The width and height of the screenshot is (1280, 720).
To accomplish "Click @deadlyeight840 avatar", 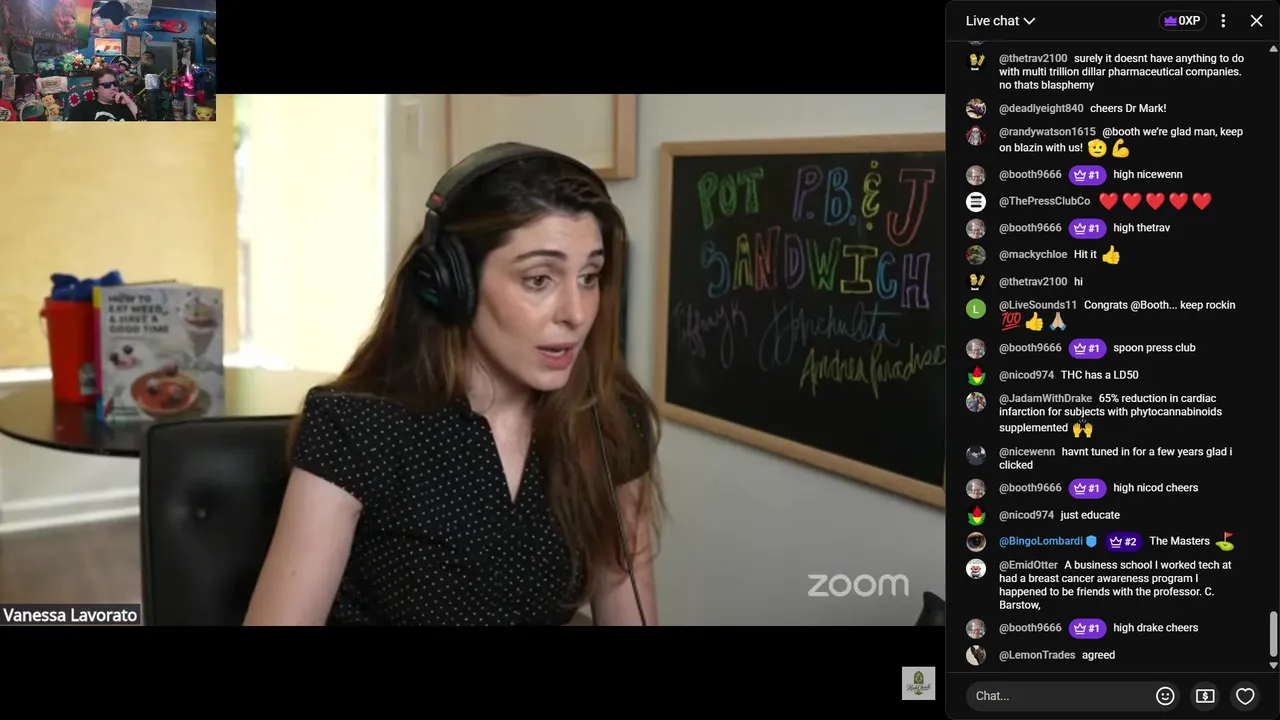I will (976, 109).
